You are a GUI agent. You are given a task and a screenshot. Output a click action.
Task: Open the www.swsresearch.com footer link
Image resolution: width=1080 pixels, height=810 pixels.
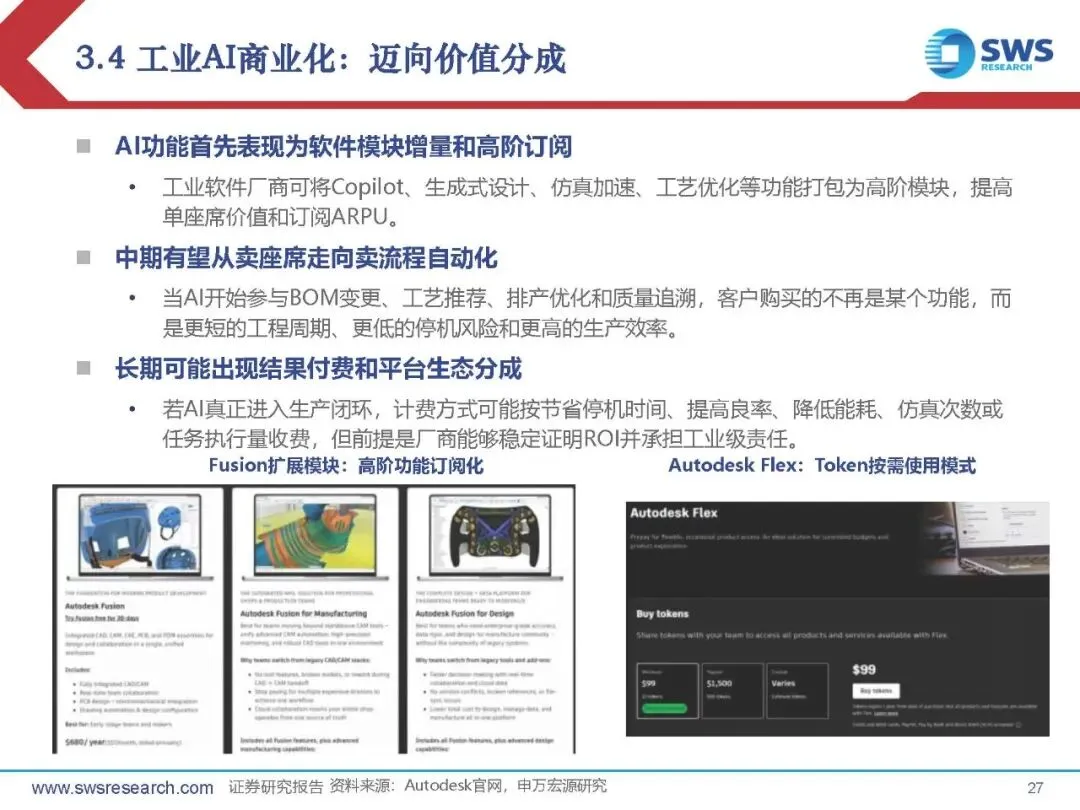pyautogui.click(x=123, y=787)
